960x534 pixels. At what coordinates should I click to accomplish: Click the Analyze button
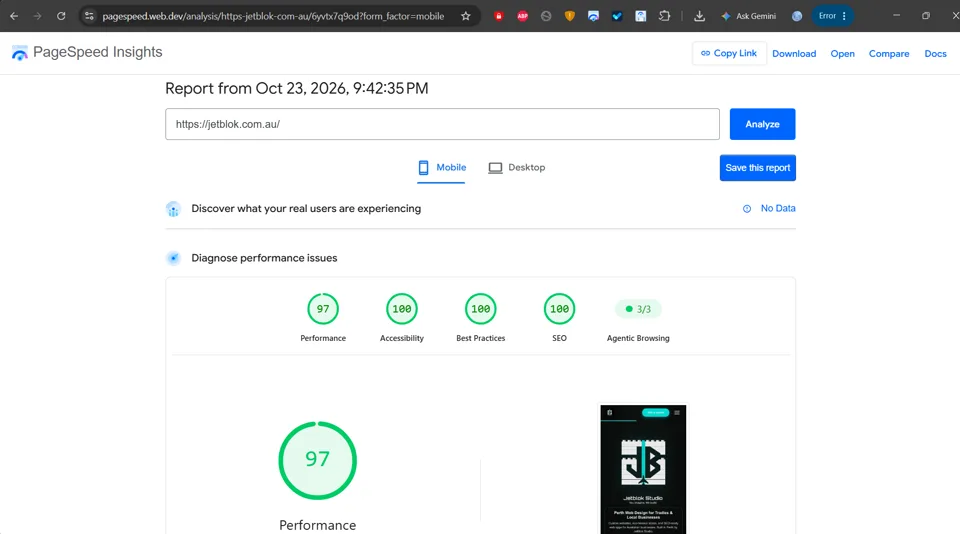[762, 124]
